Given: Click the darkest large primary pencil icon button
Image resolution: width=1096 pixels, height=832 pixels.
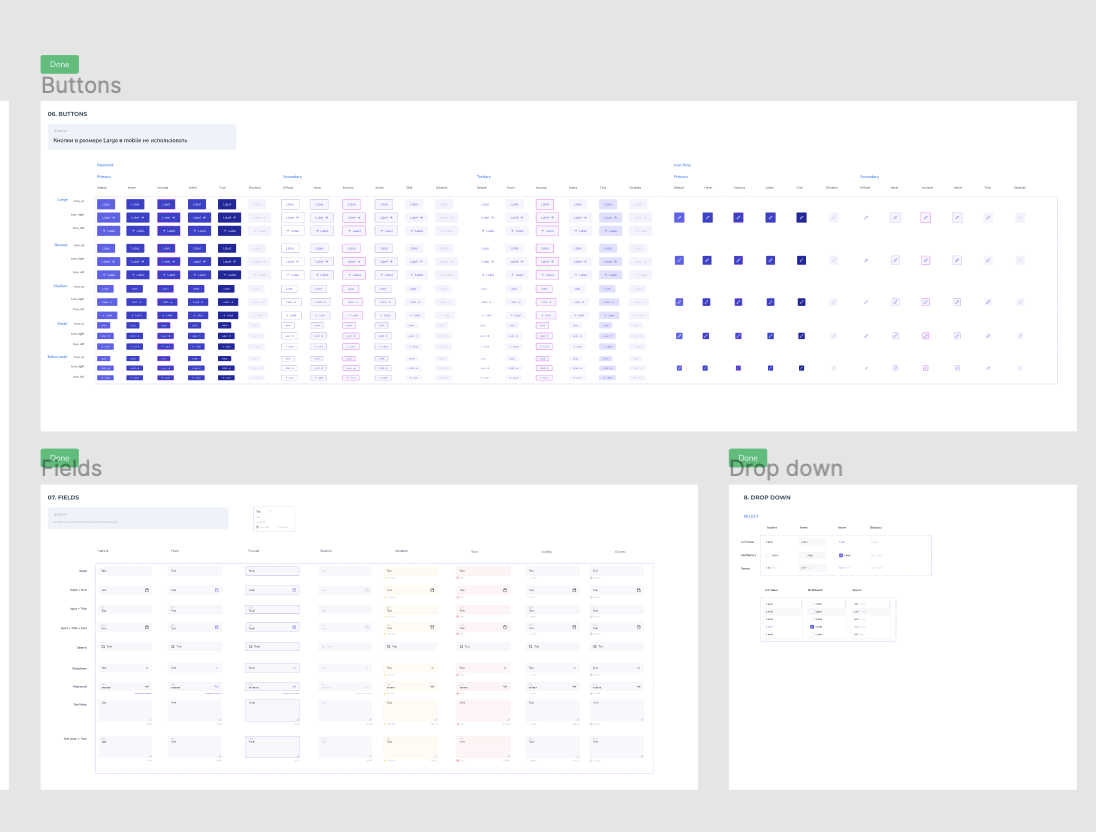Looking at the screenshot, I should tap(802, 217).
